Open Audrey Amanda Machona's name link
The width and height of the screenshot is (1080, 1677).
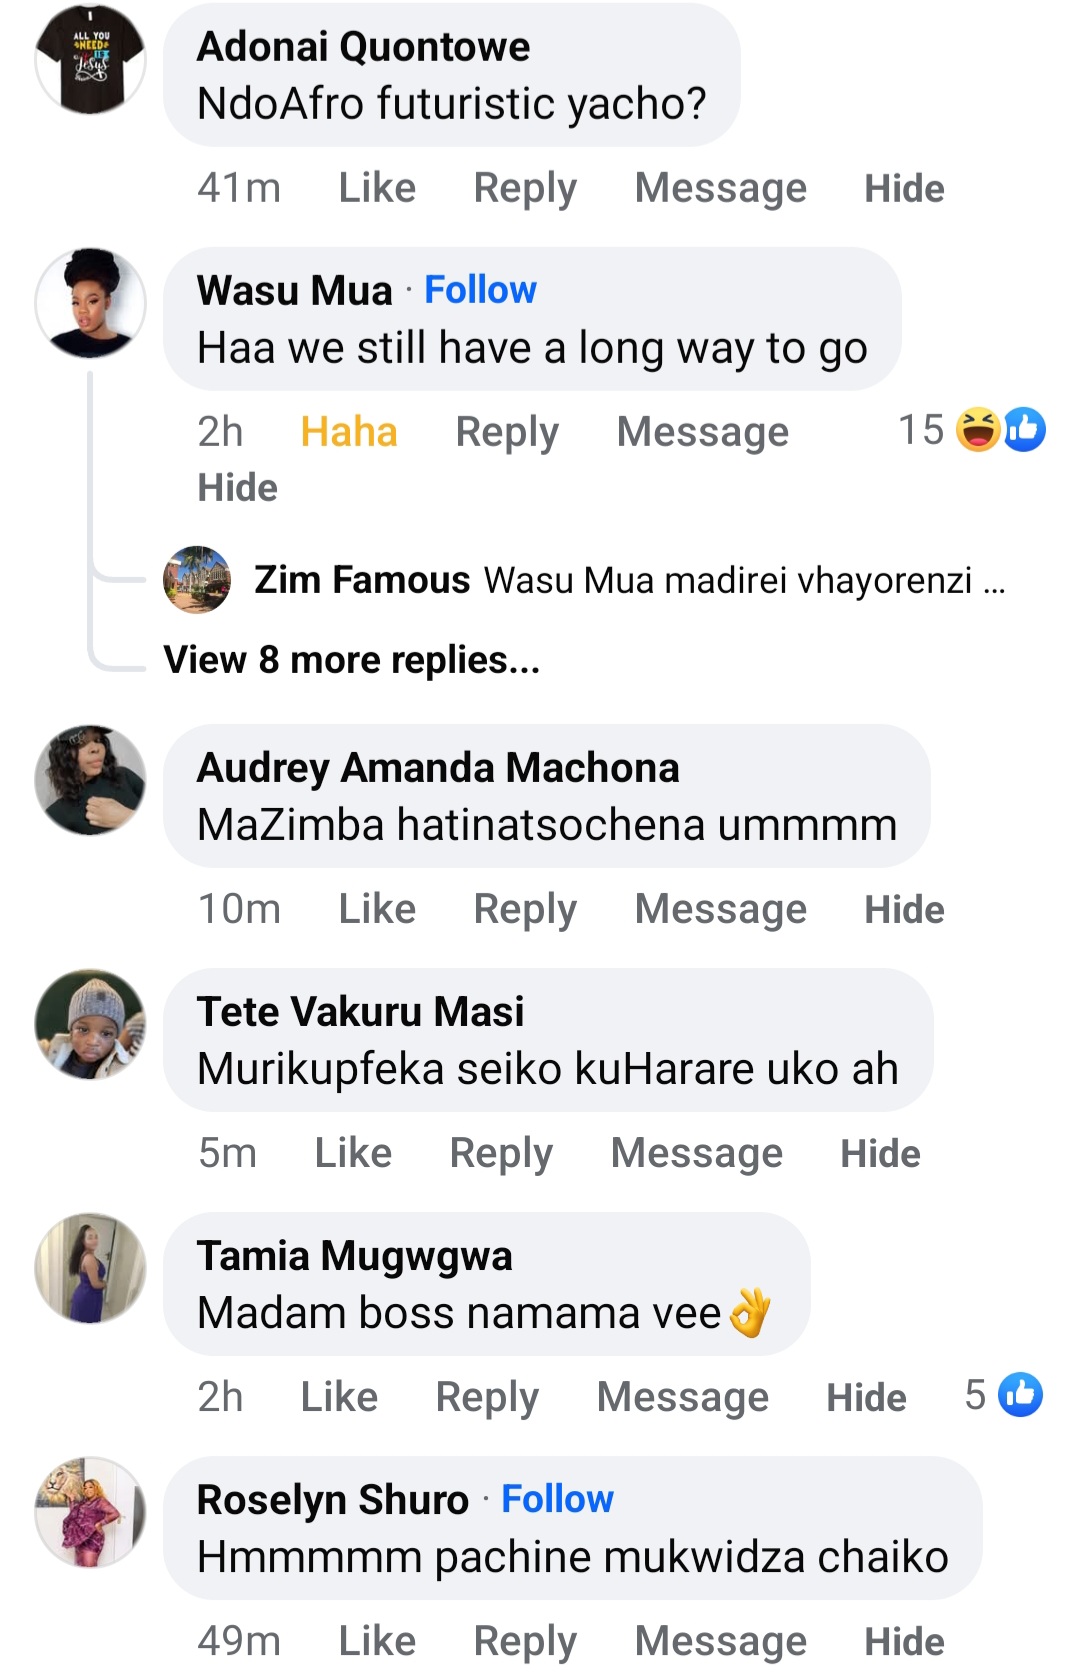pos(438,768)
